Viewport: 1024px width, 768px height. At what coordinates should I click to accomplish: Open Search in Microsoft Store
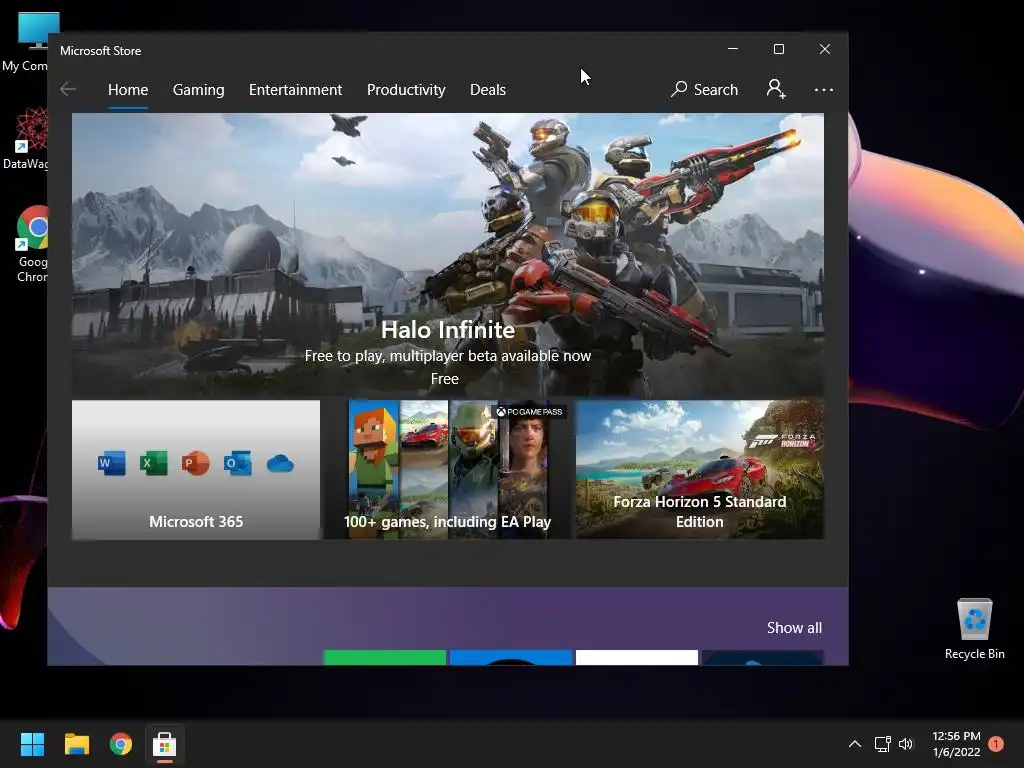tap(705, 89)
